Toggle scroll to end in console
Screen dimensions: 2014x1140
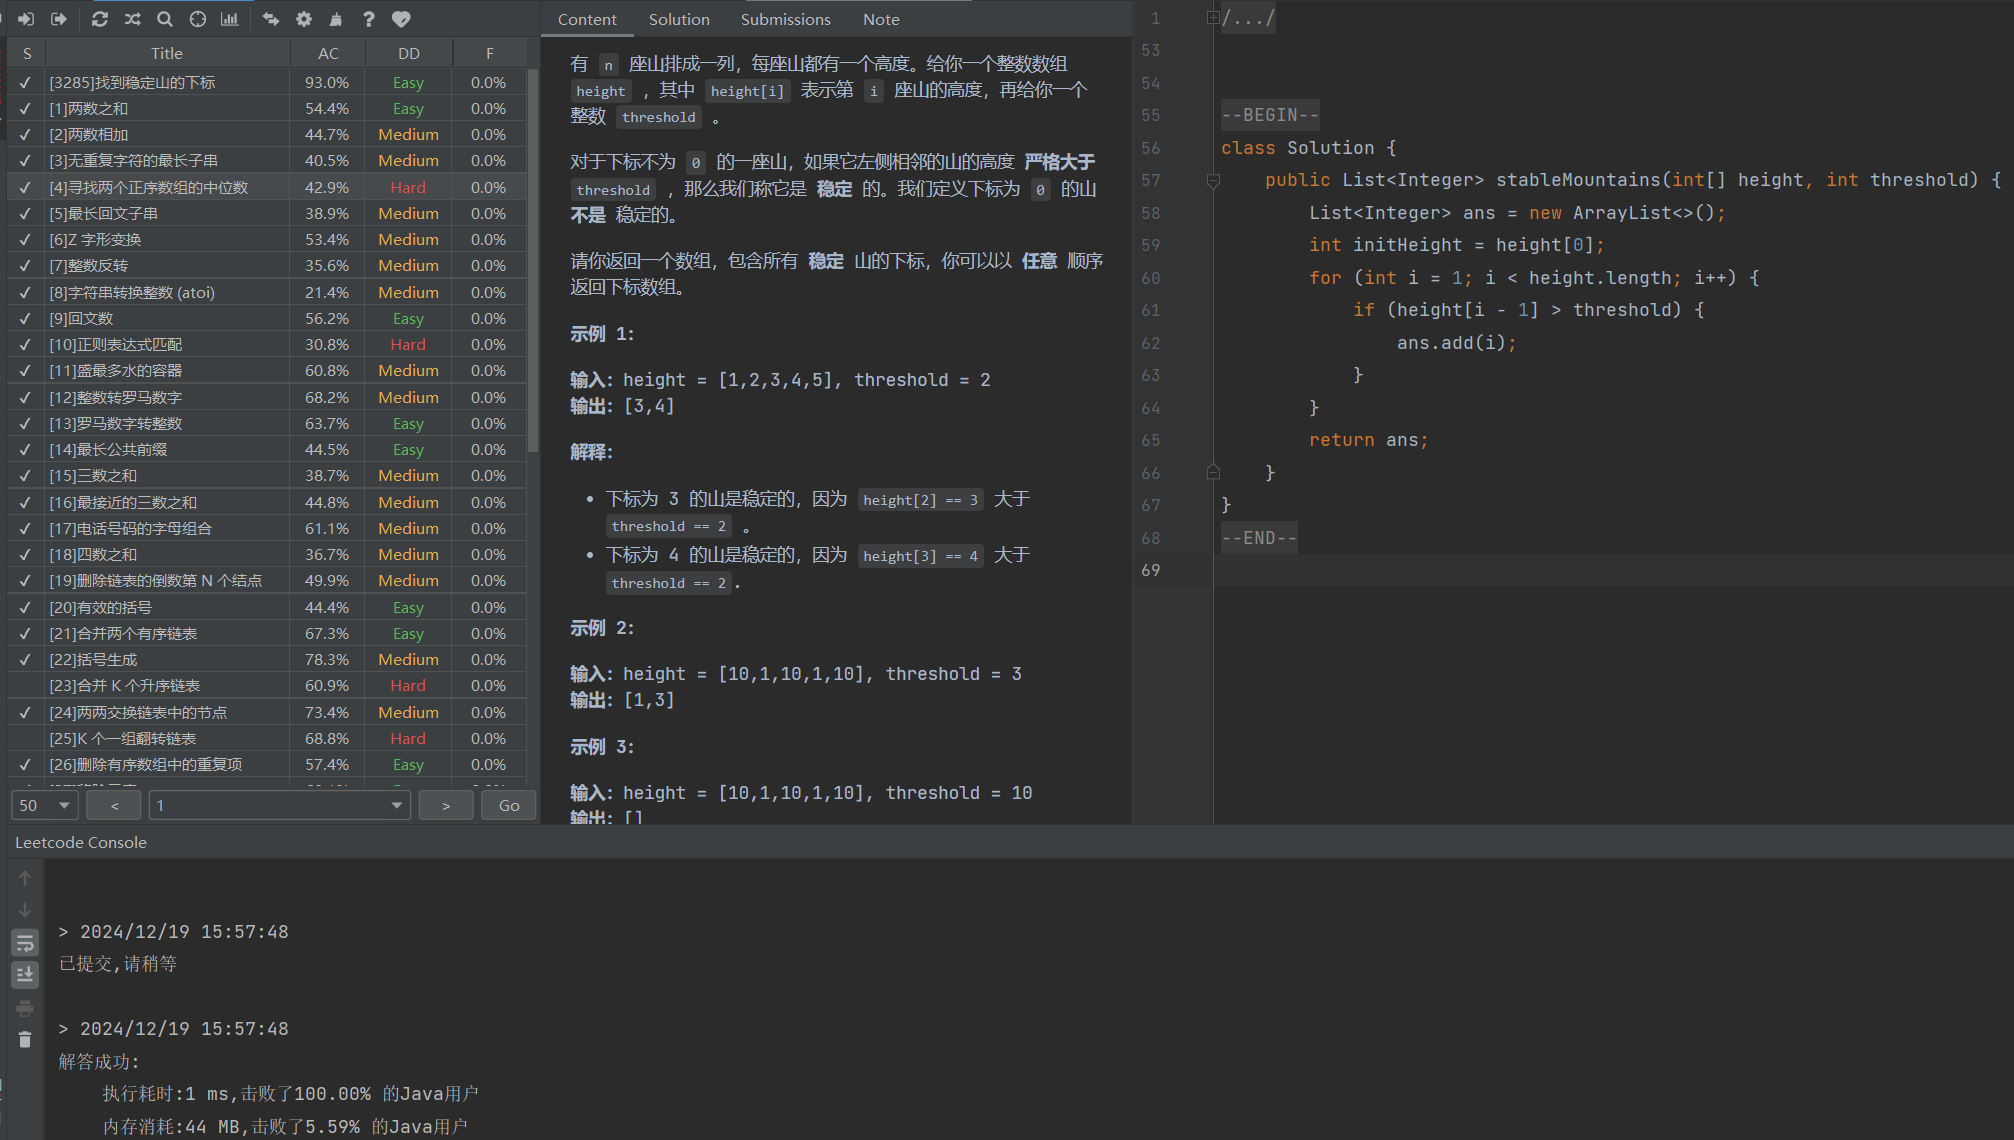pos(25,974)
